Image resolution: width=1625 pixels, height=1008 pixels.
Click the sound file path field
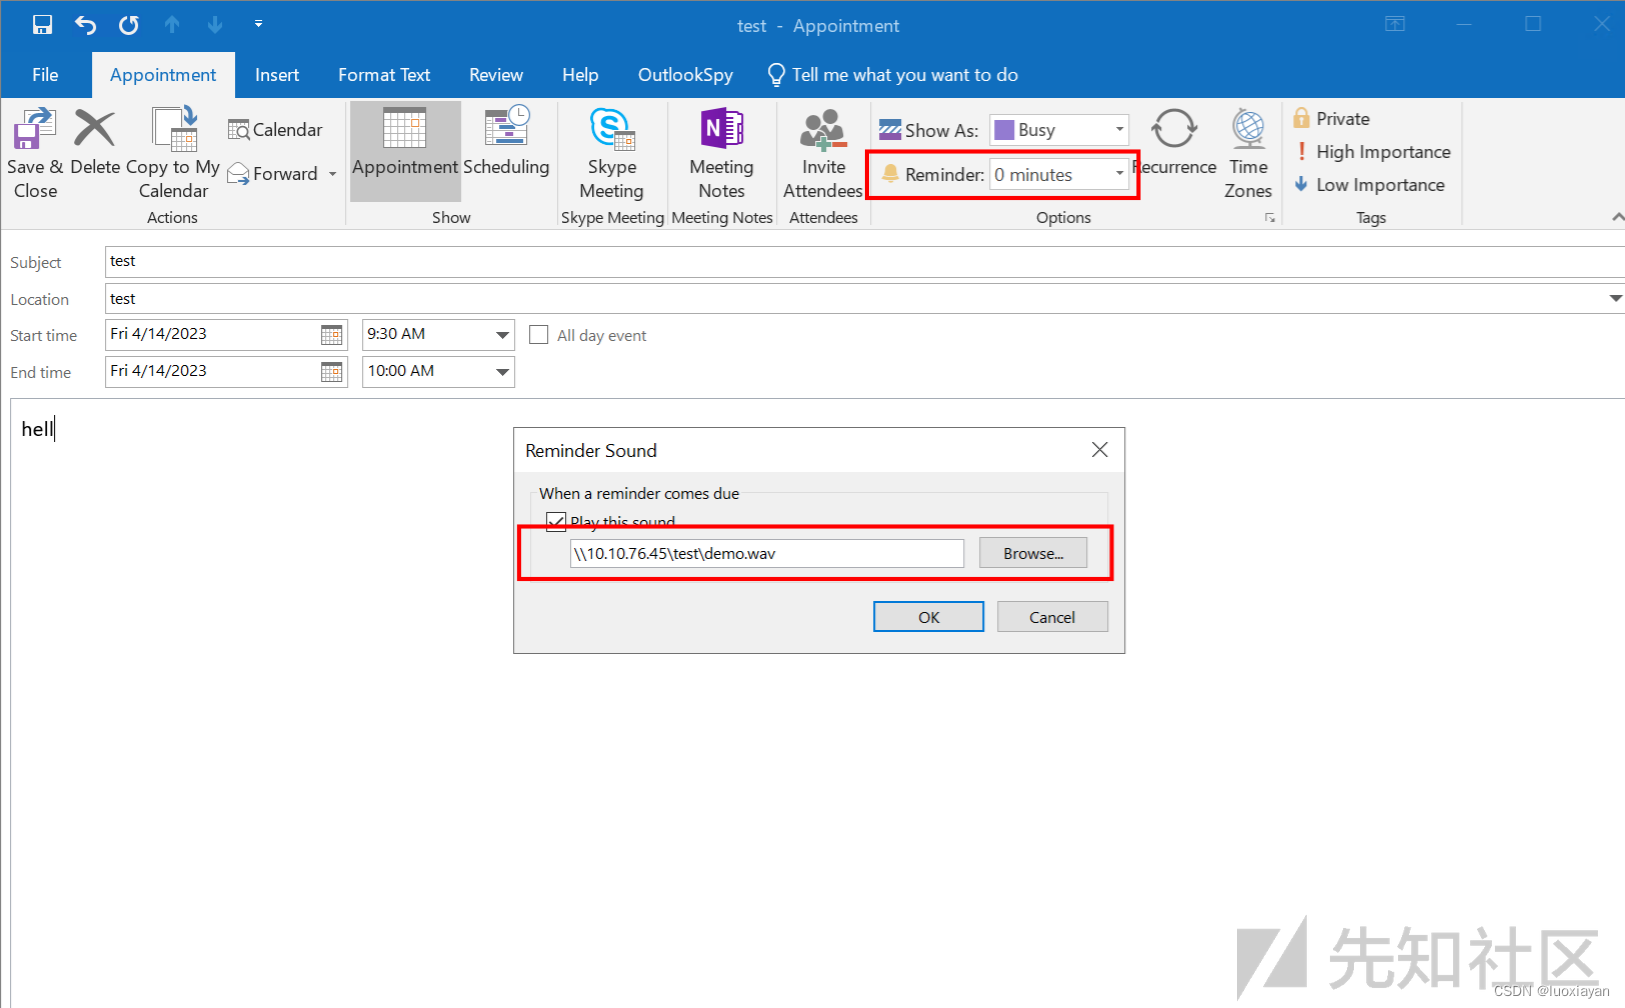(767, 553)
